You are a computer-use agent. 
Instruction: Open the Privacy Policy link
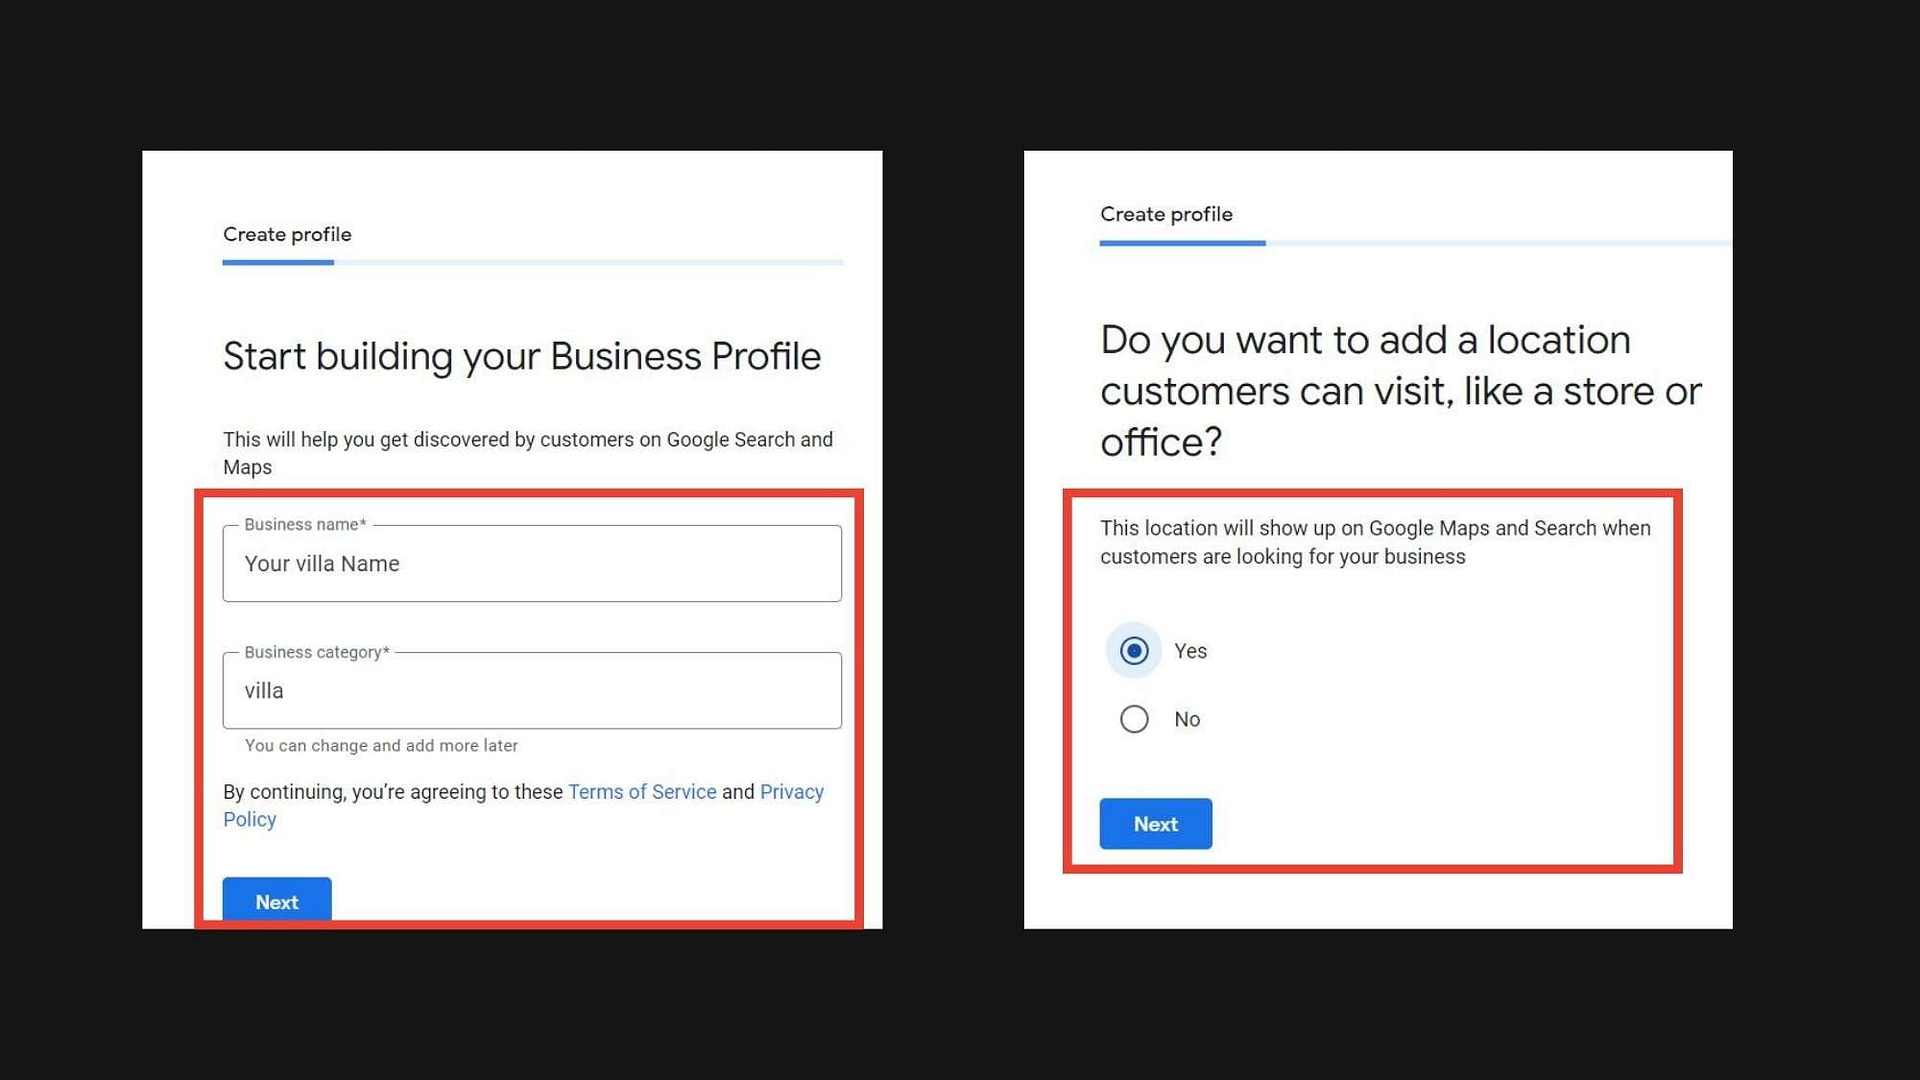click(x=791, y=792)
